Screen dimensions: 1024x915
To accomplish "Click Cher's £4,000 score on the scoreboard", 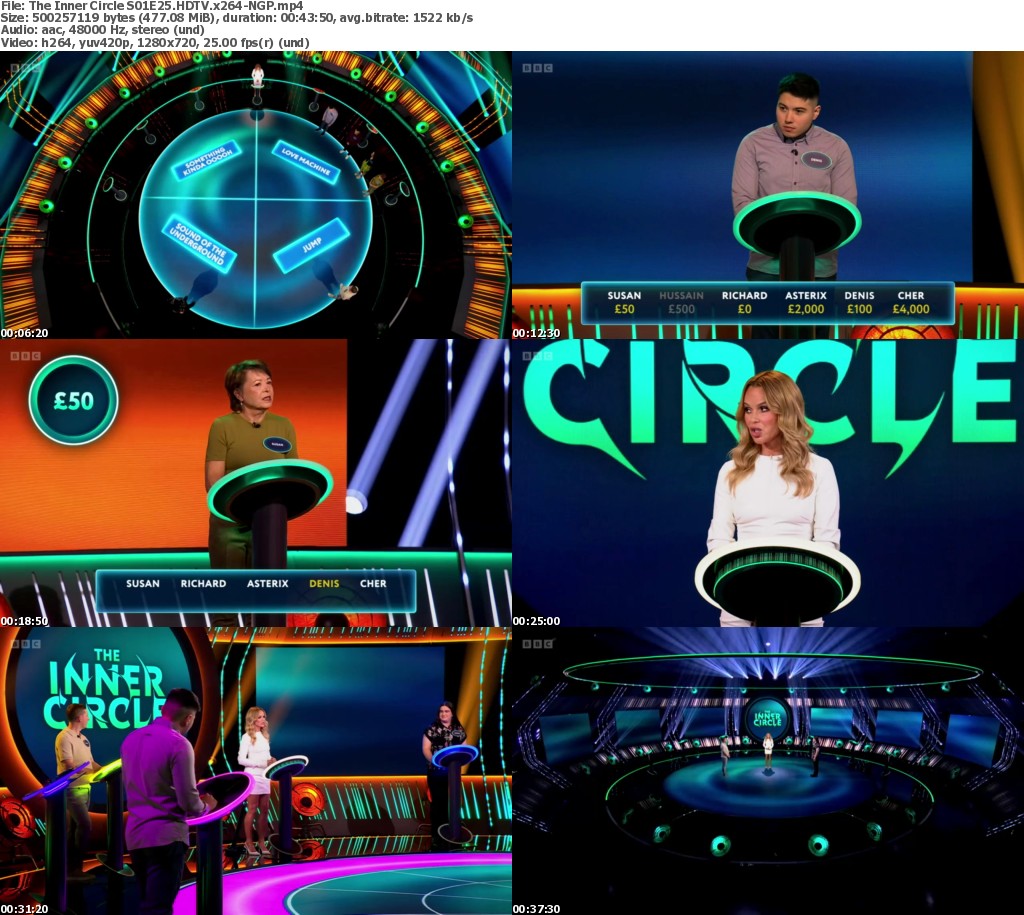I will click(x=911, y=302).
